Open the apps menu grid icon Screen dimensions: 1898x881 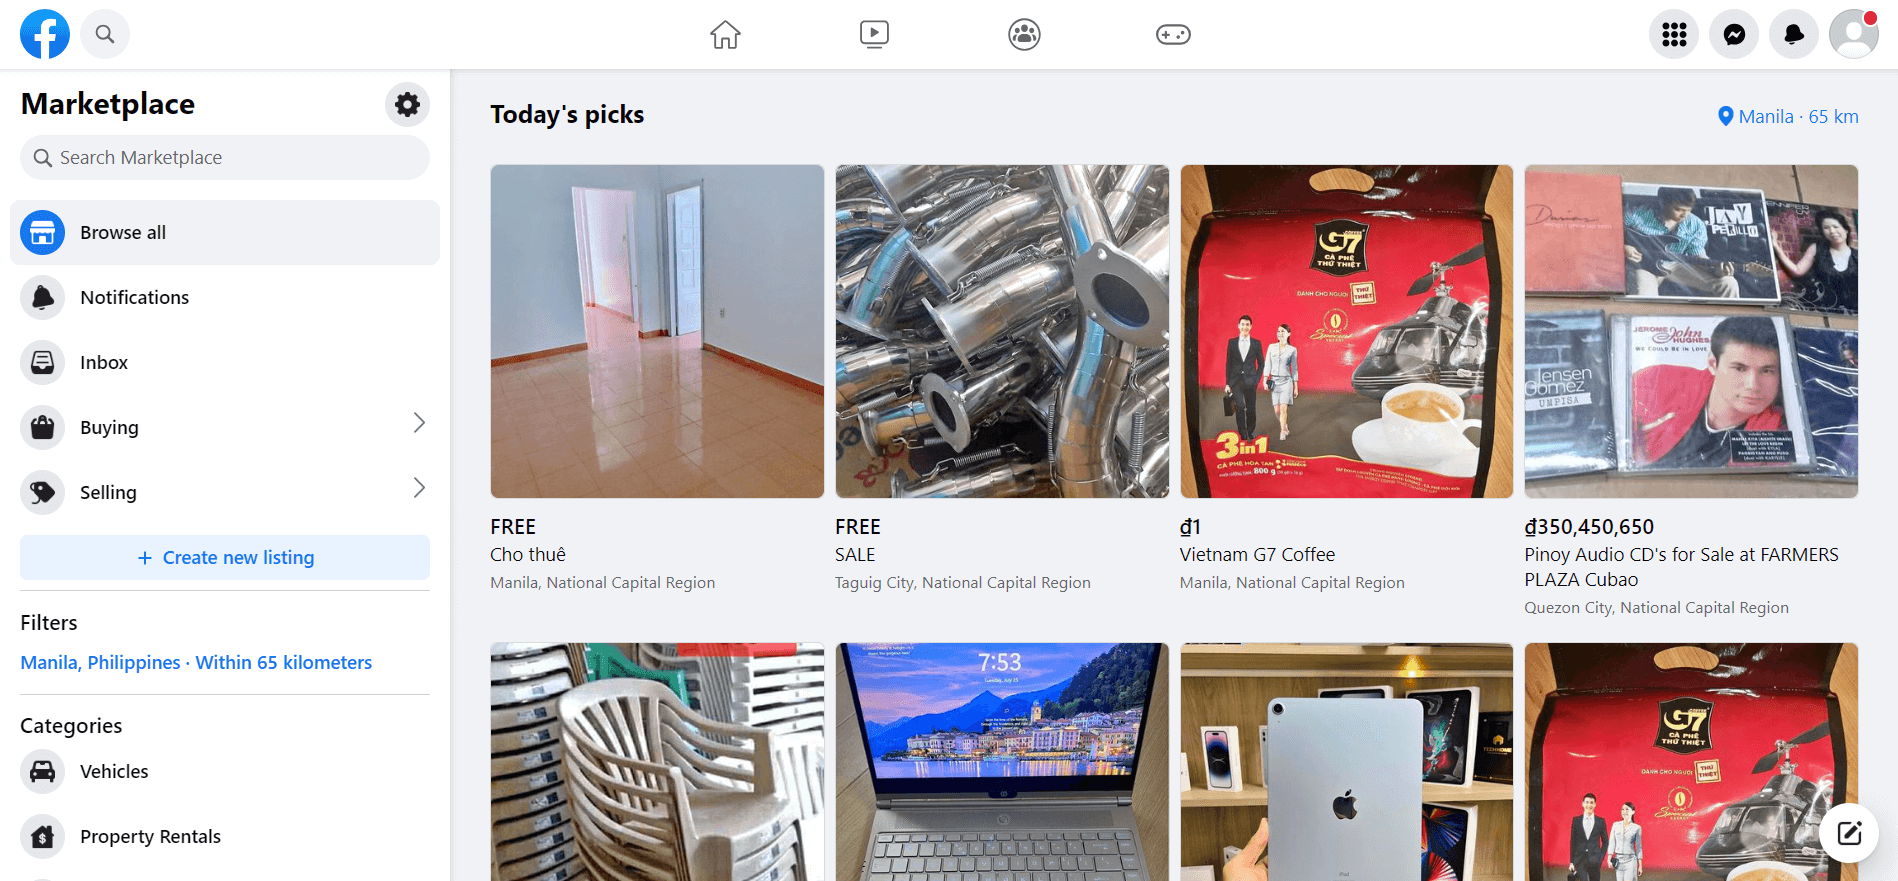[x=1674, y=35]
